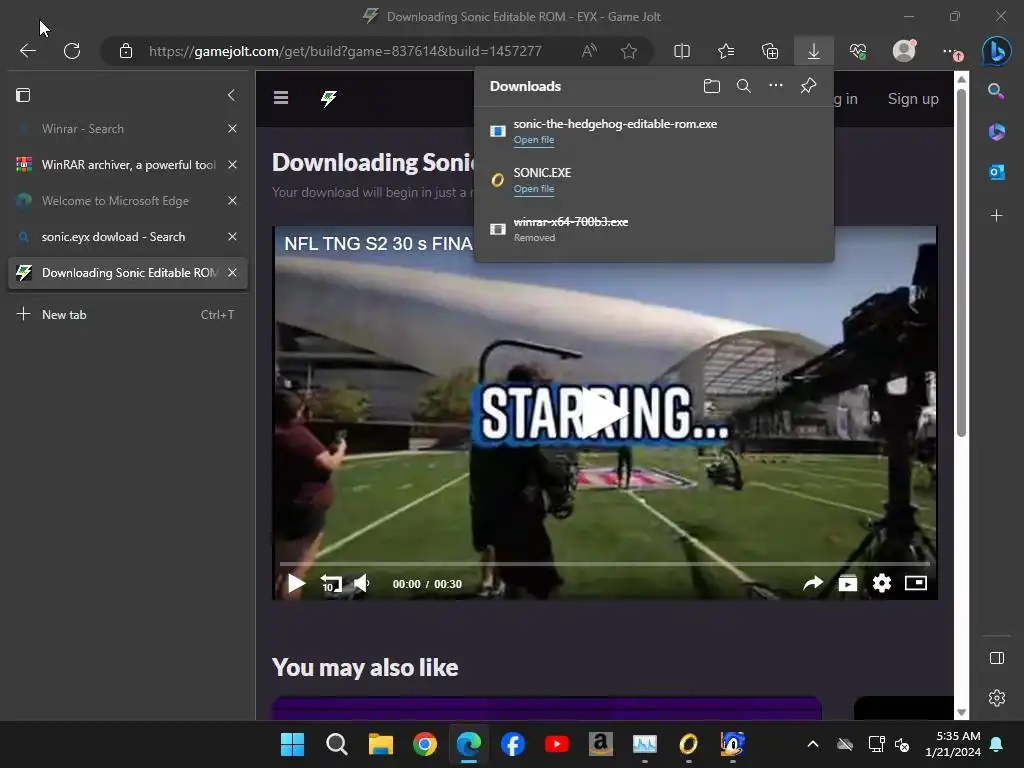Seek on the video progress bar
1024x768 pixels.
pyautogui.click(x=605, y=564)
